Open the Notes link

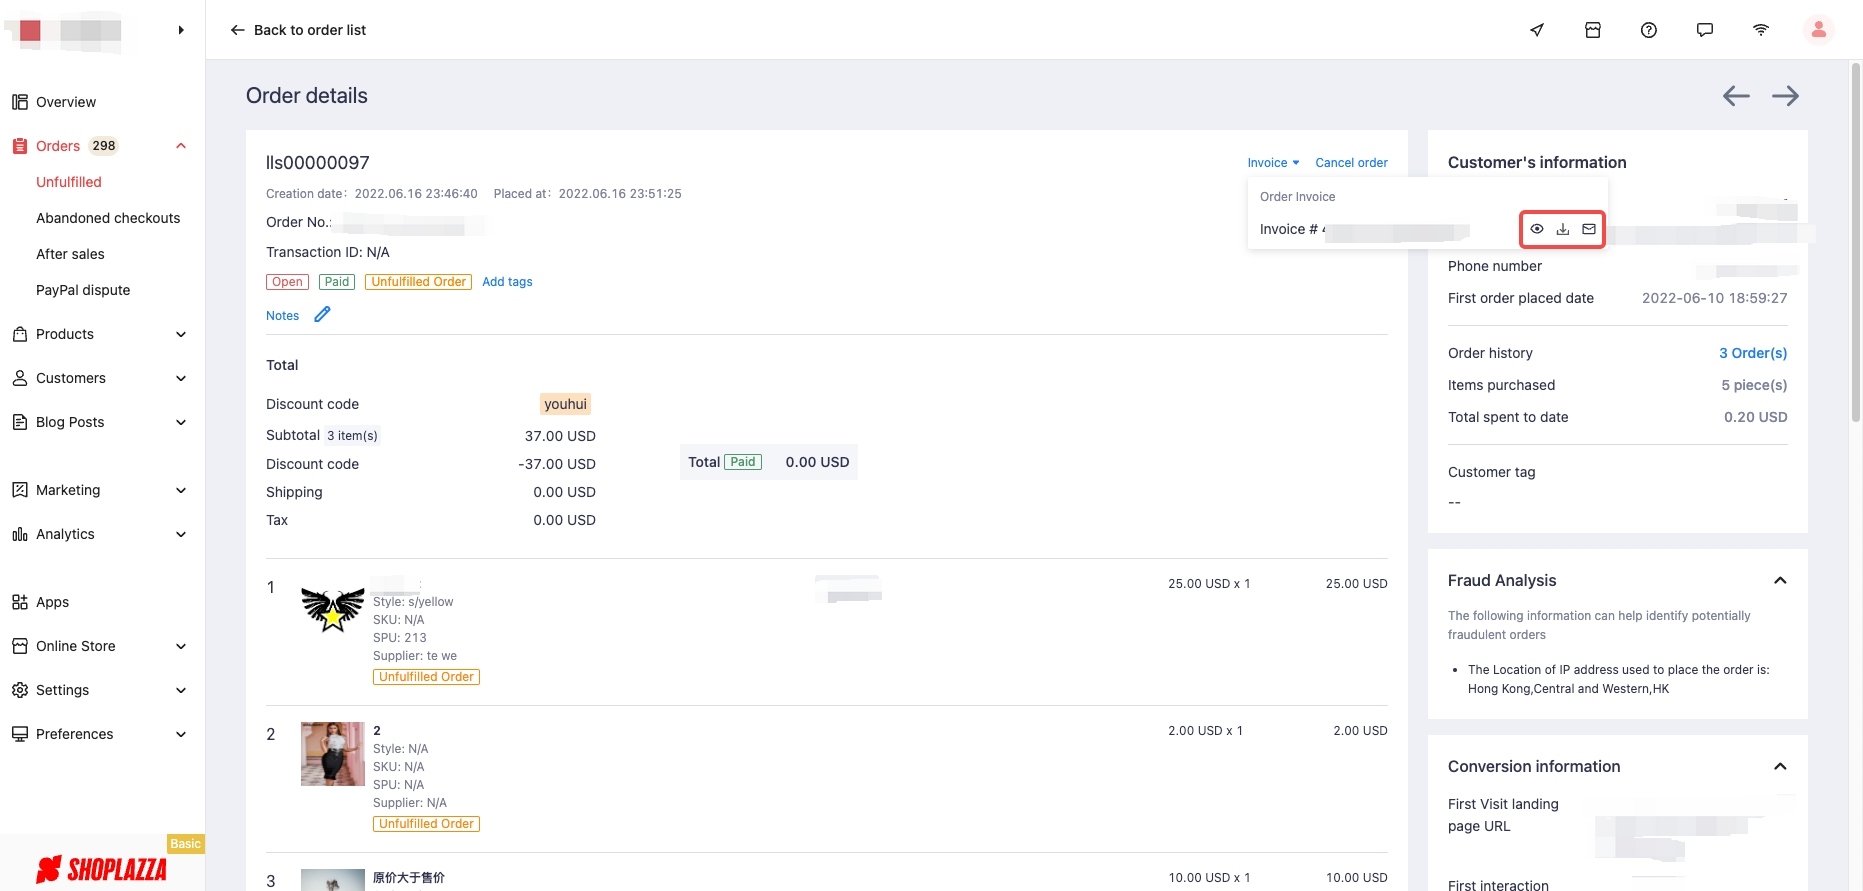(282, 316)
